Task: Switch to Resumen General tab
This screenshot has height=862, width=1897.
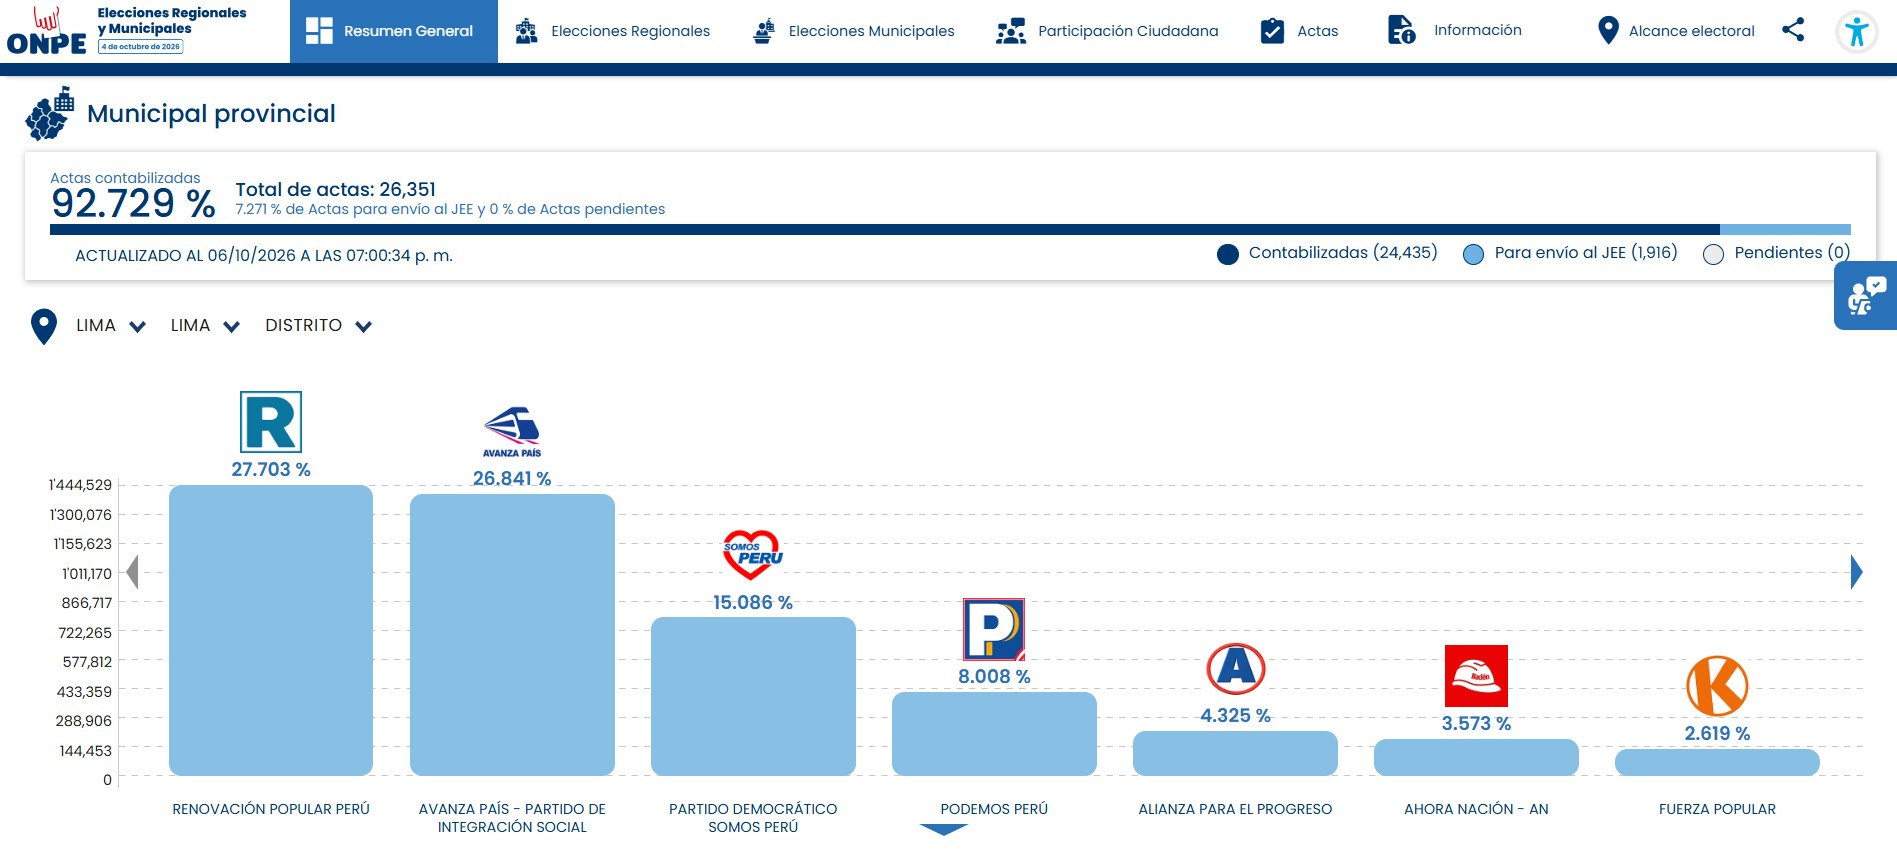Action: tap(394, 31)
